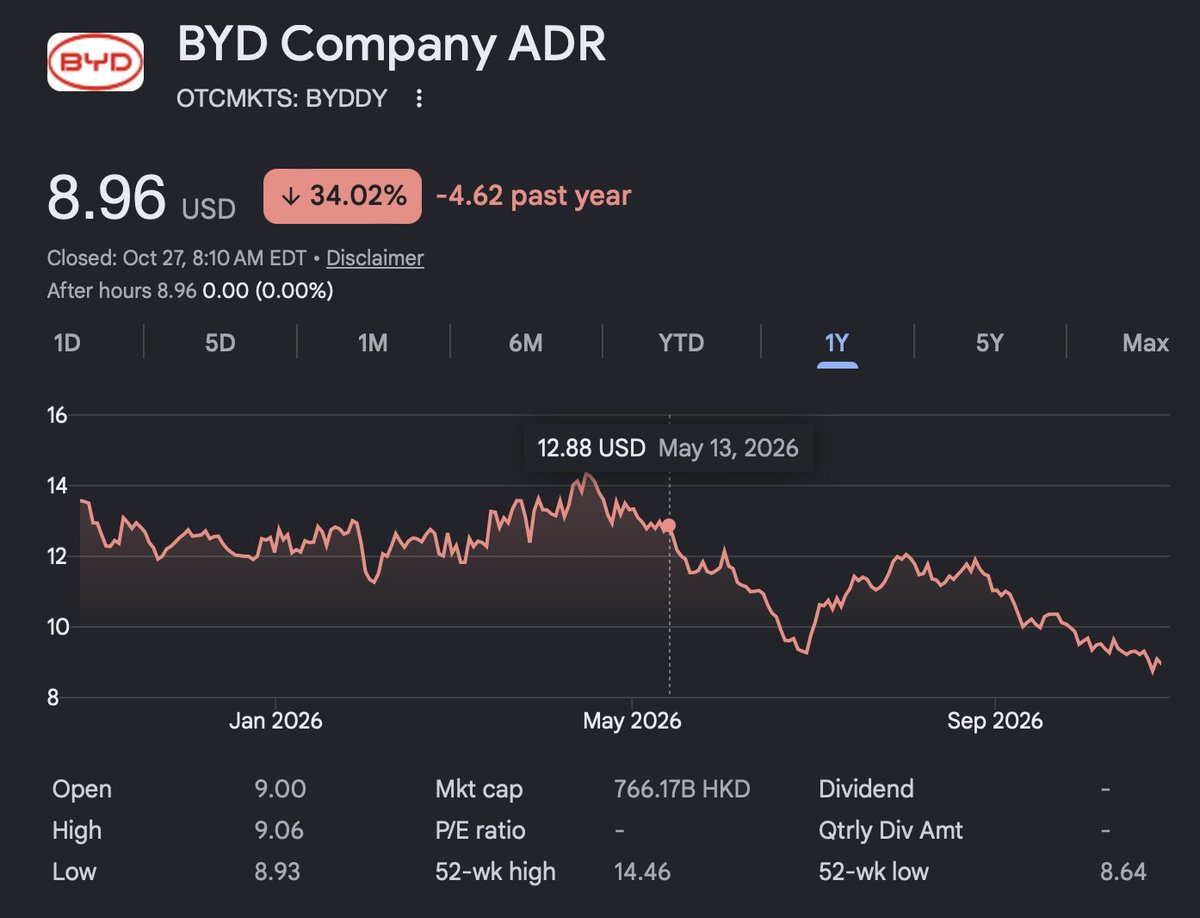Open the Disclaimer link

[x=375, y=258]
